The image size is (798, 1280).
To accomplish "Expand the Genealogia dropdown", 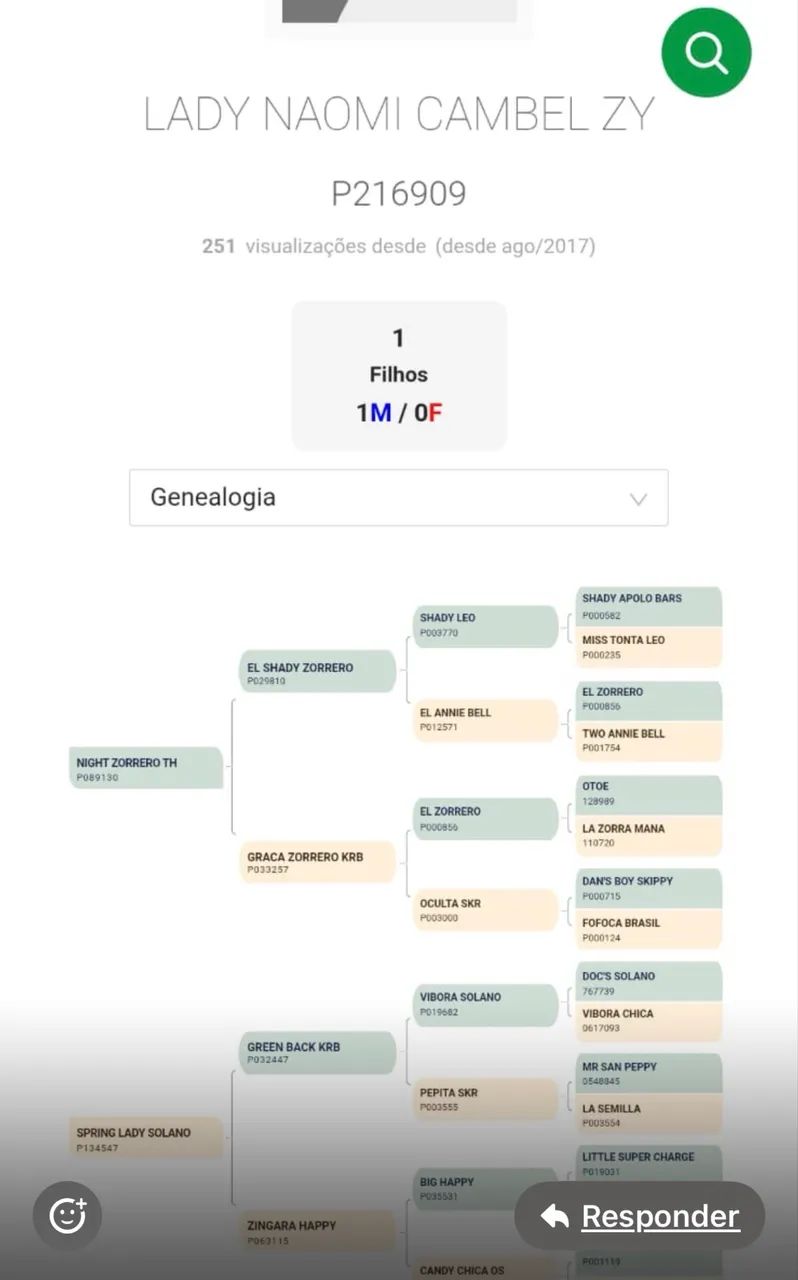I will [398, 497].
